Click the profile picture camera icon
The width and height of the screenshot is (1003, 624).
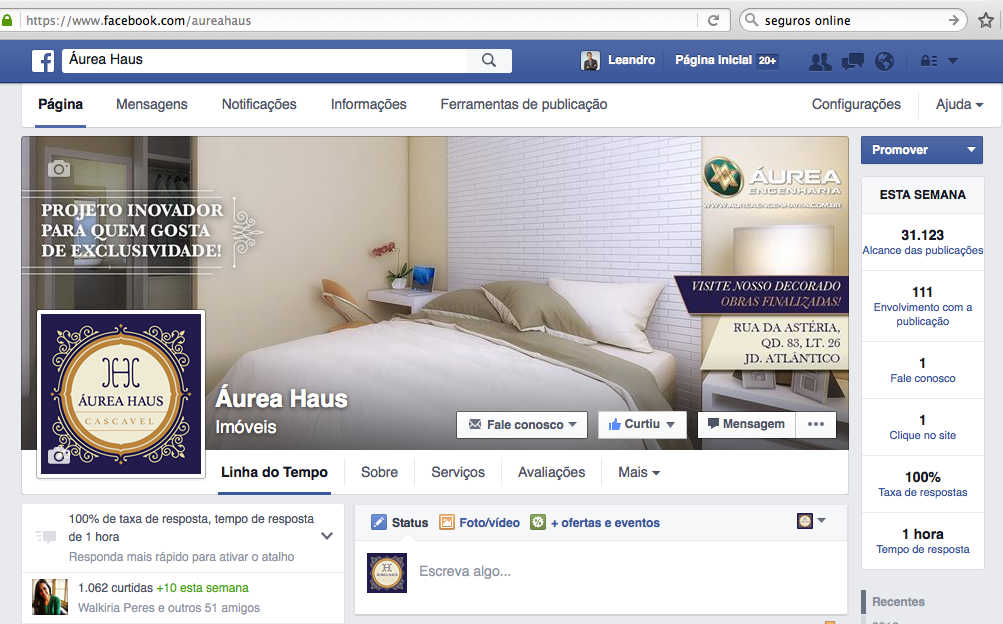59,455
